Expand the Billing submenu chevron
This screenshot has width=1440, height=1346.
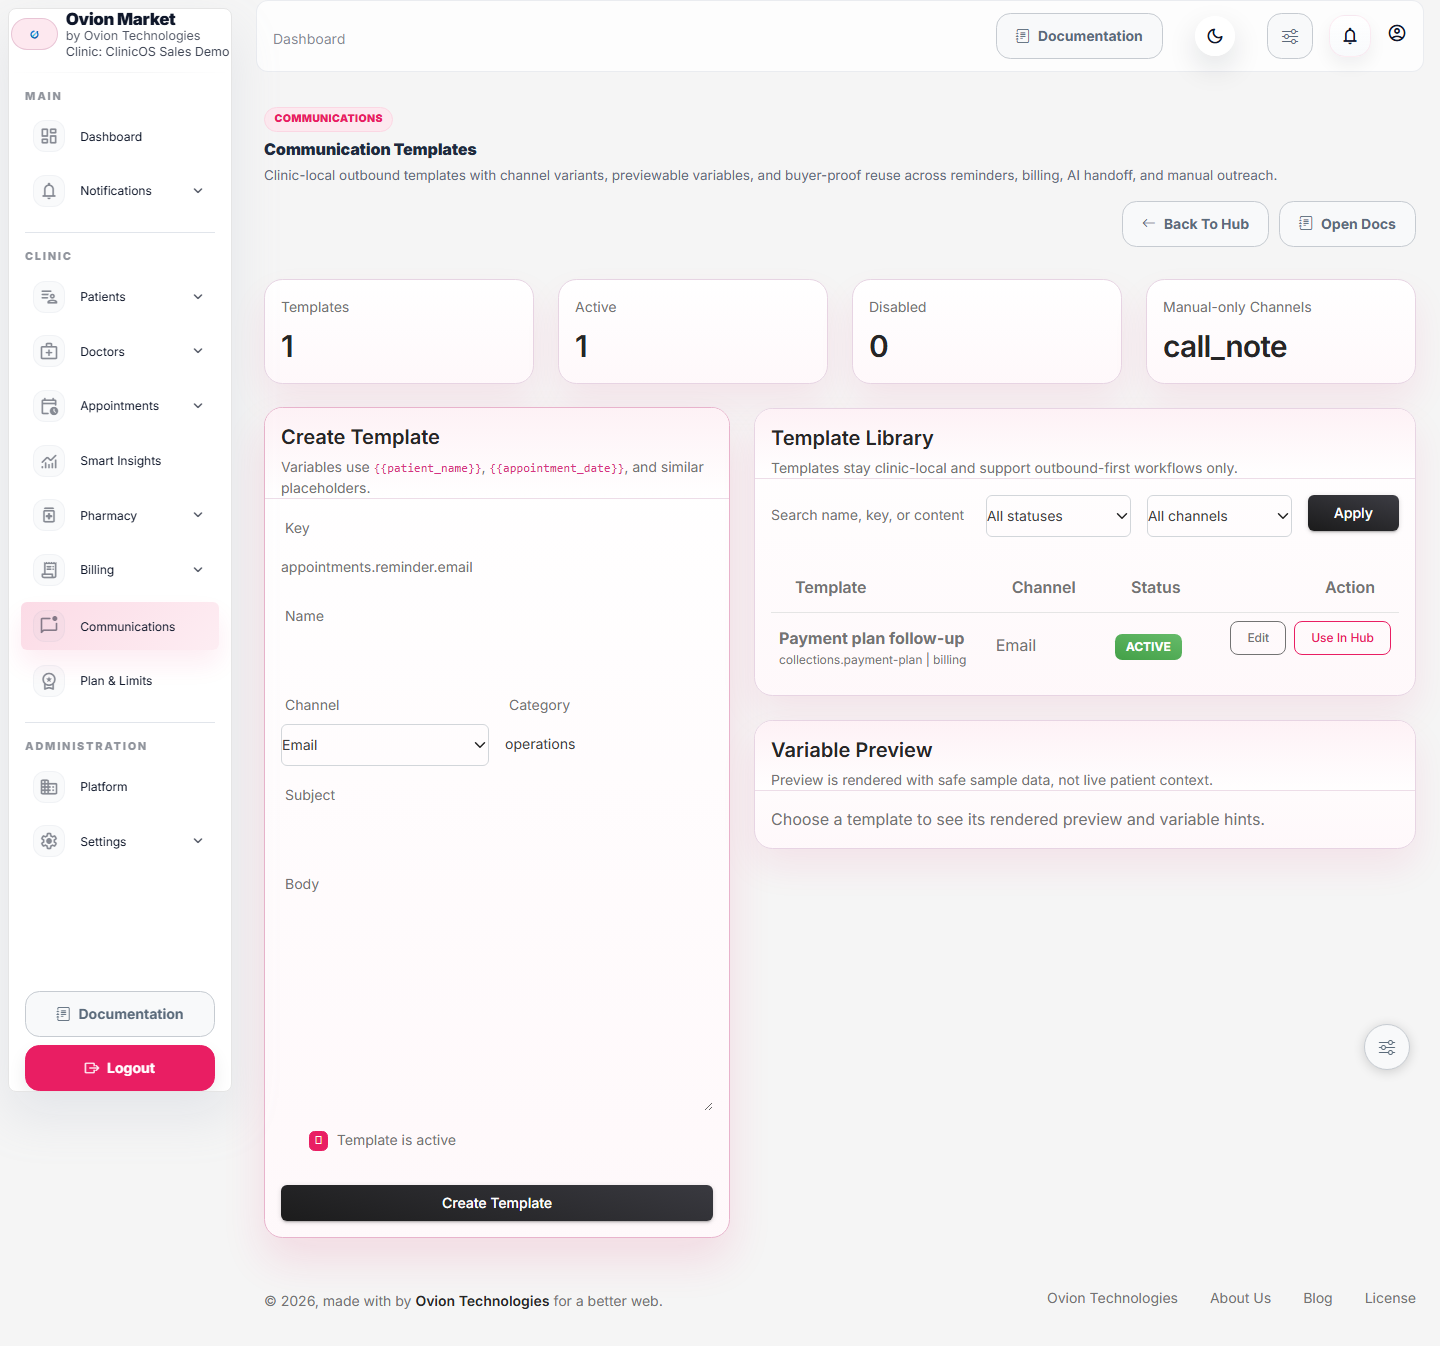(x=198, y=570)
